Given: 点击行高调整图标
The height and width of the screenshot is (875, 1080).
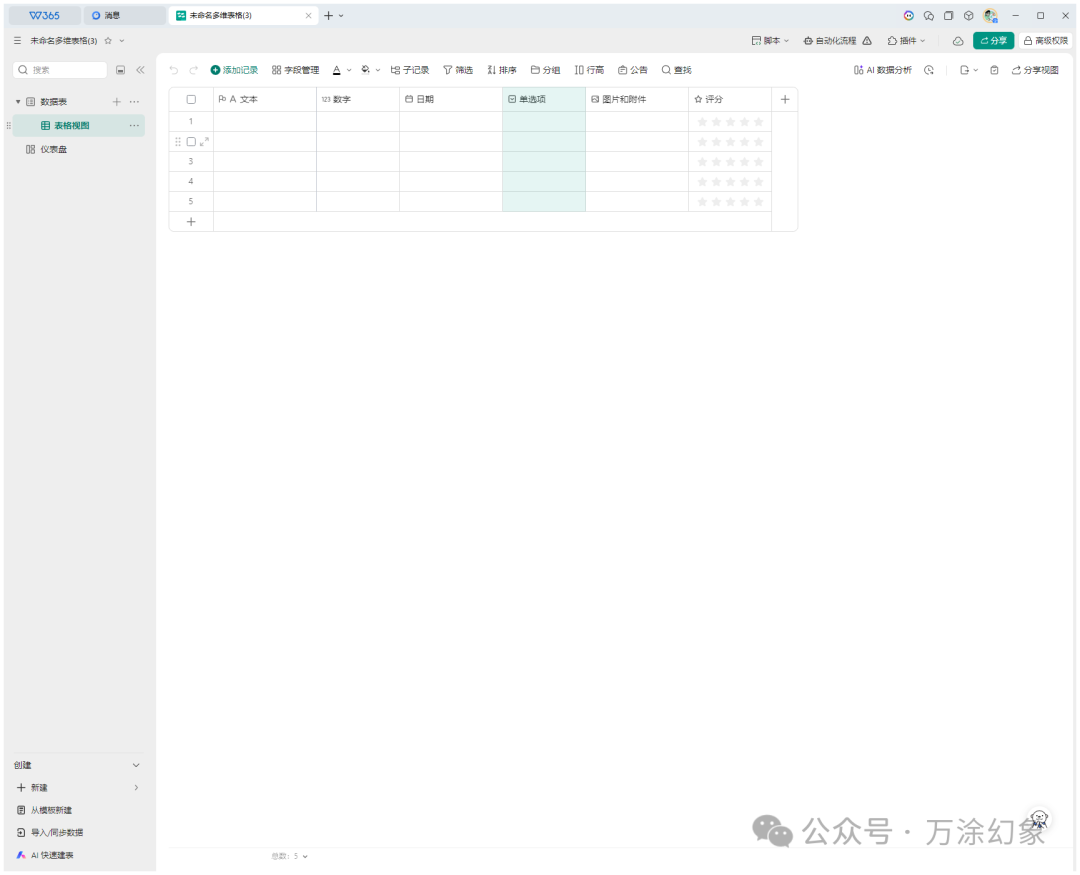Looking at the screenshot, I should pyautogui.click(x=588, y=70).
